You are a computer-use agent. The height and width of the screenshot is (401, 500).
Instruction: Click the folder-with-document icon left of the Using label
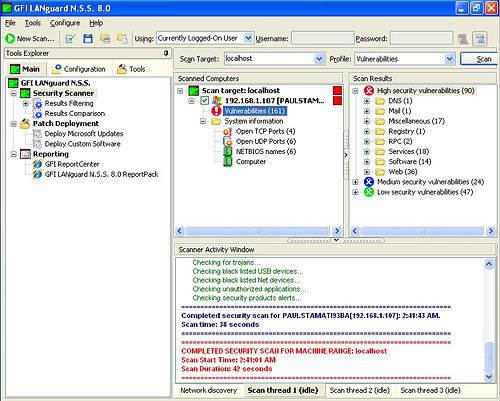pyautogui.click(x=122, y=39)
